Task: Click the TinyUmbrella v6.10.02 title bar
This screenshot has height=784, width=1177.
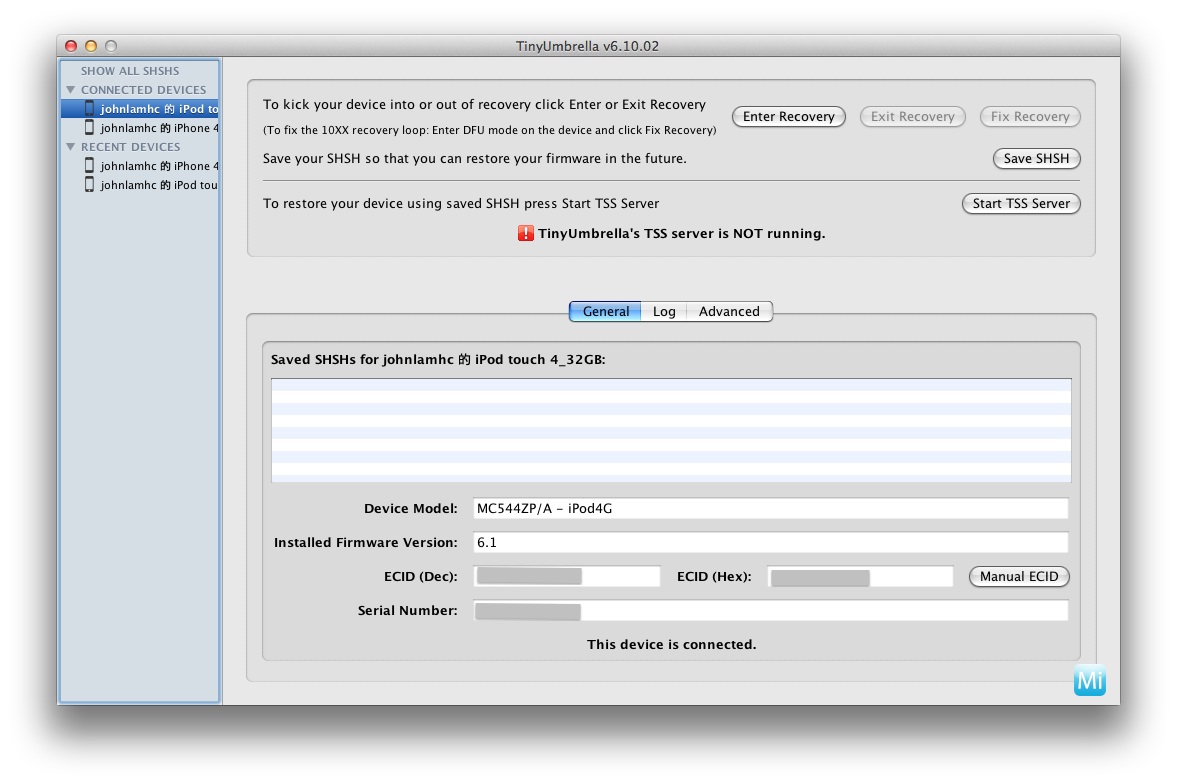Action: pos(588,46)
